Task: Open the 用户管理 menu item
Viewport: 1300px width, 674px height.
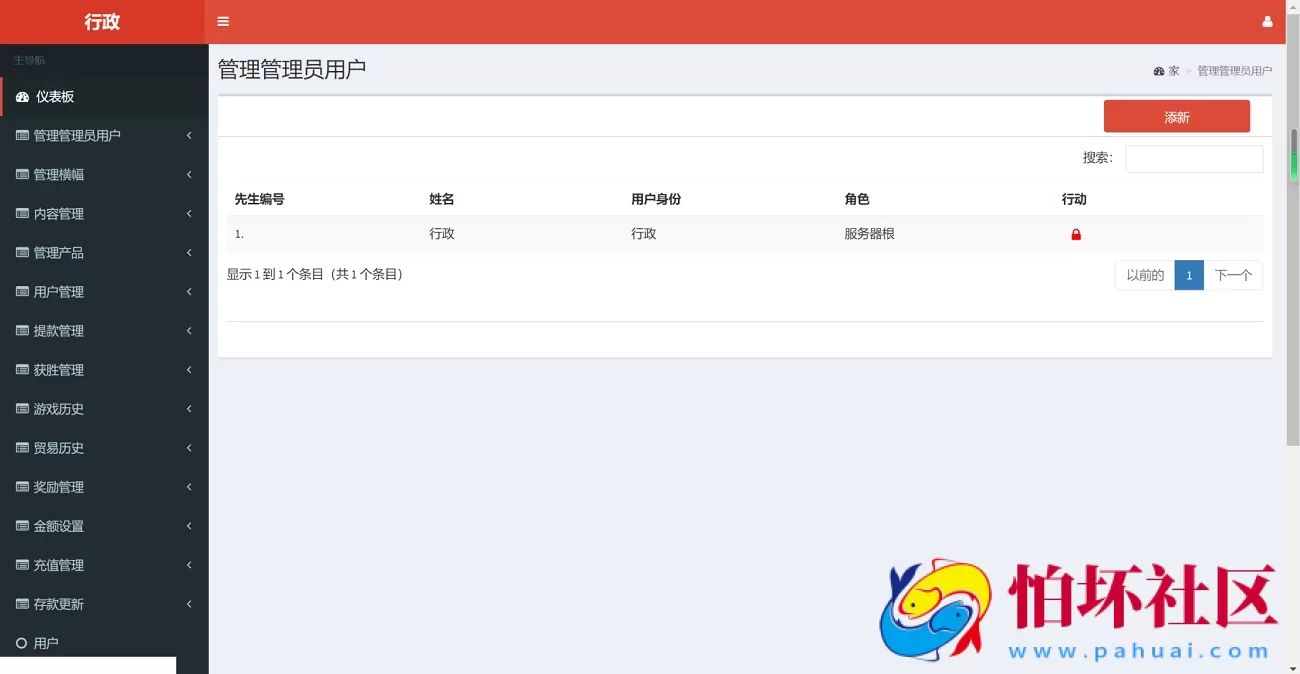Action: (x=59, y=292)
